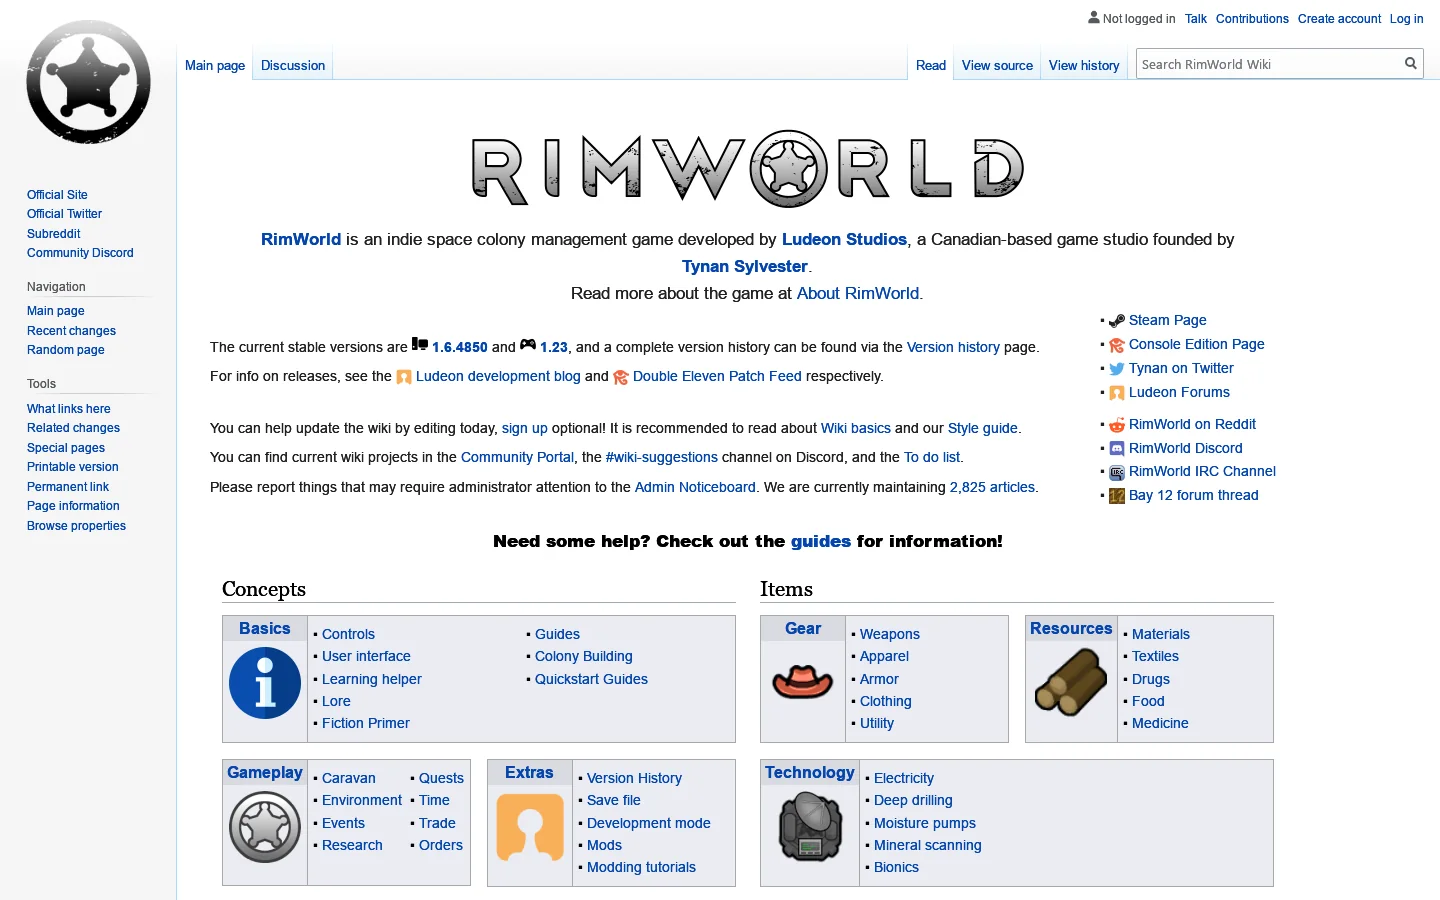
Task: Click the RimWorld title banner image
Action: (x=748, y=168)
